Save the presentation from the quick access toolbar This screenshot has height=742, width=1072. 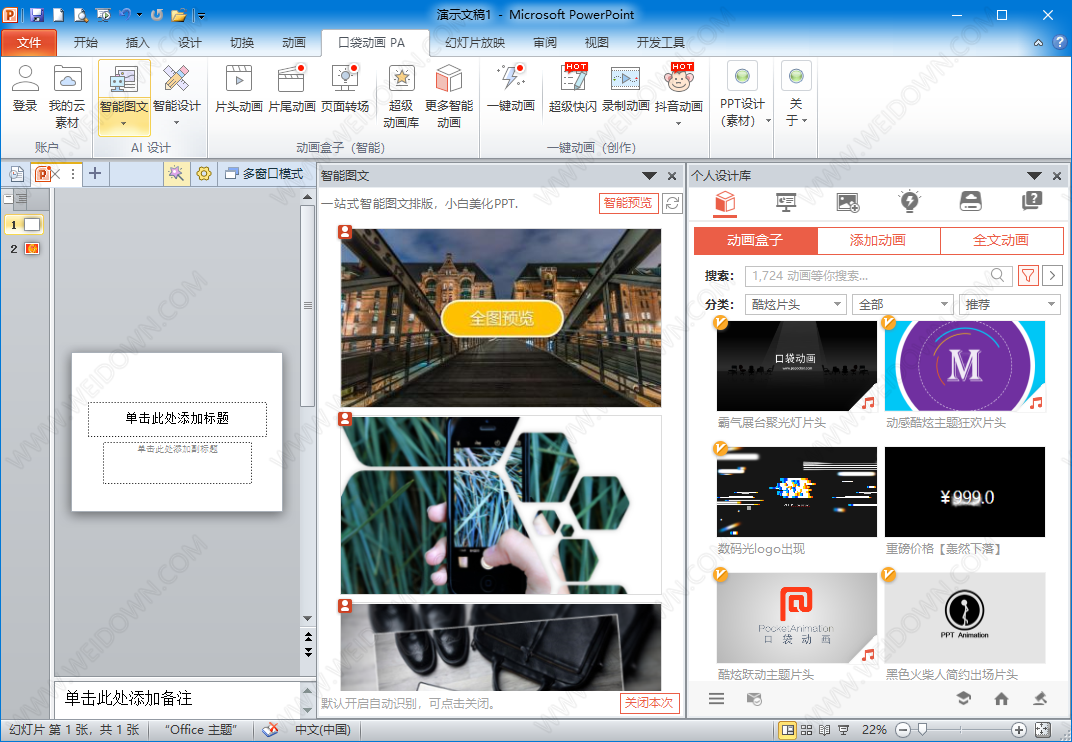pyautogui.click(x=36, y=14)
